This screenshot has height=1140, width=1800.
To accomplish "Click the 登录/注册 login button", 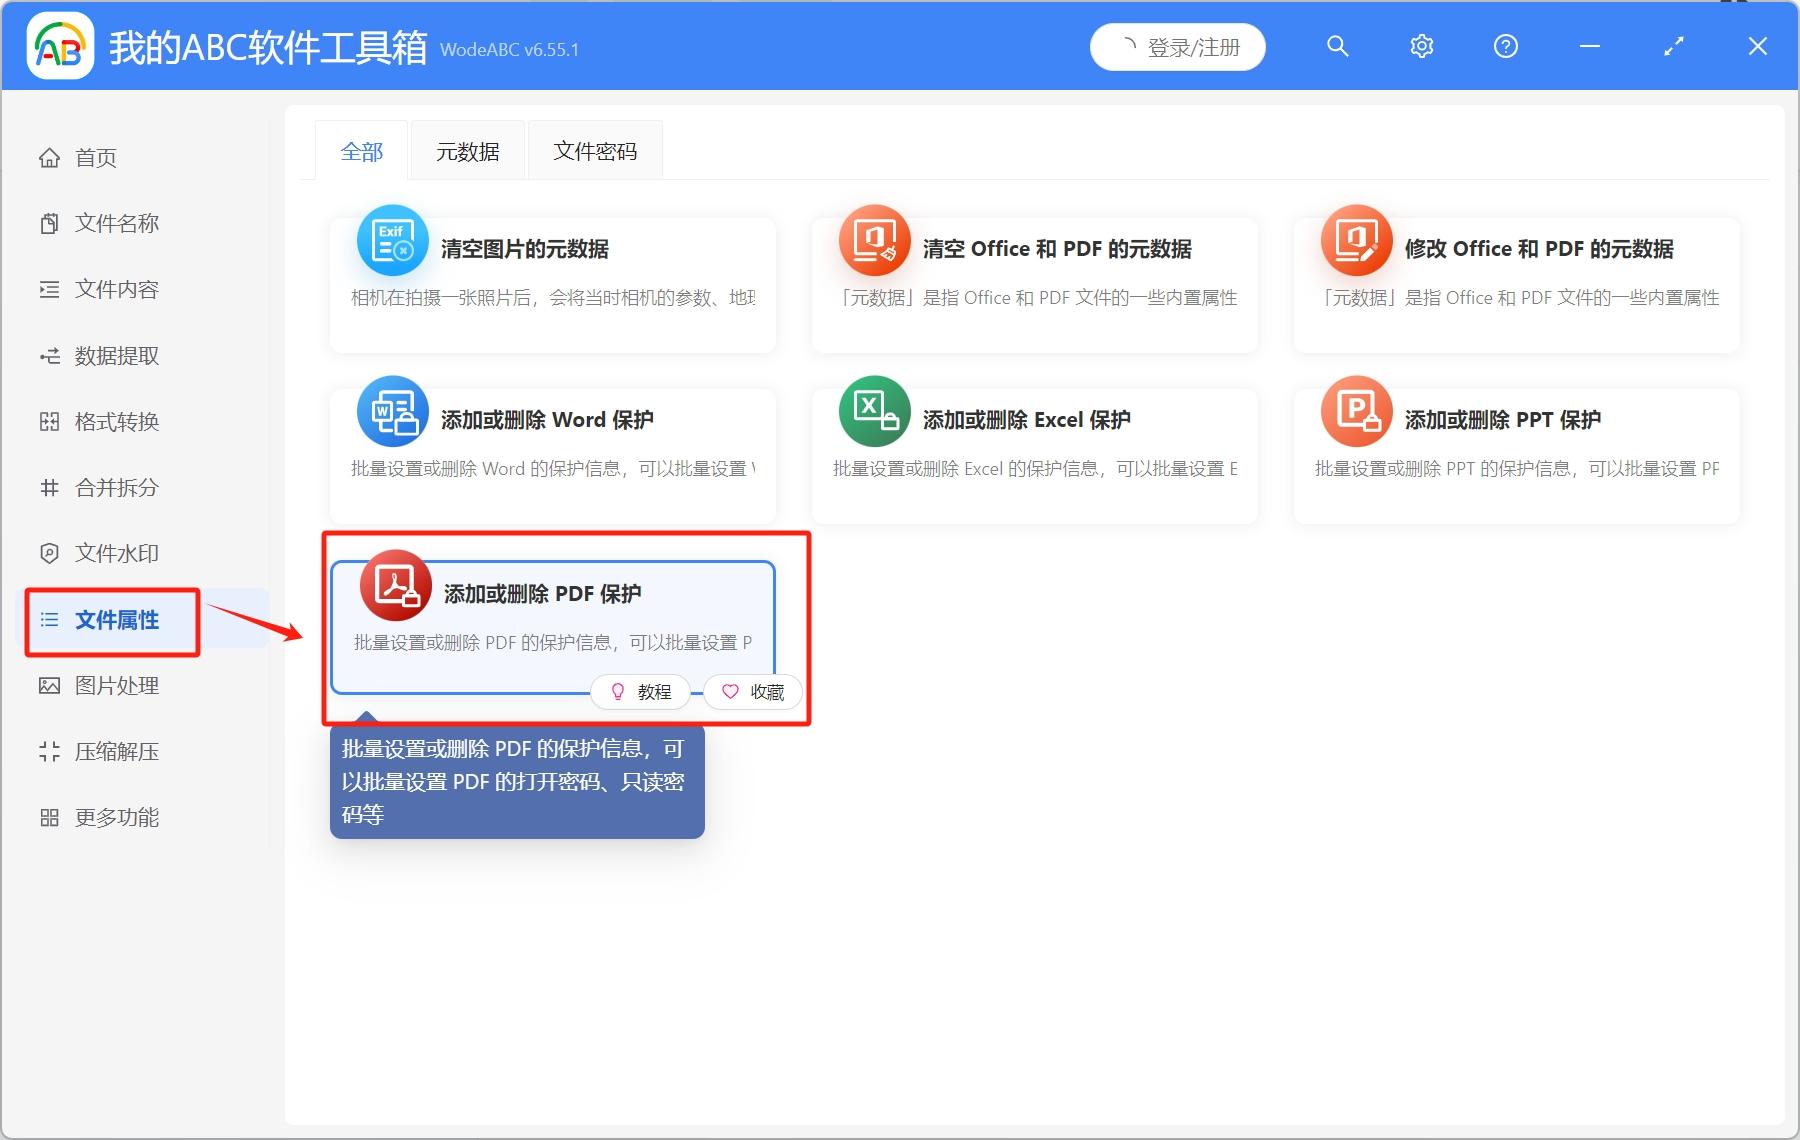I will pos(1177,46).
